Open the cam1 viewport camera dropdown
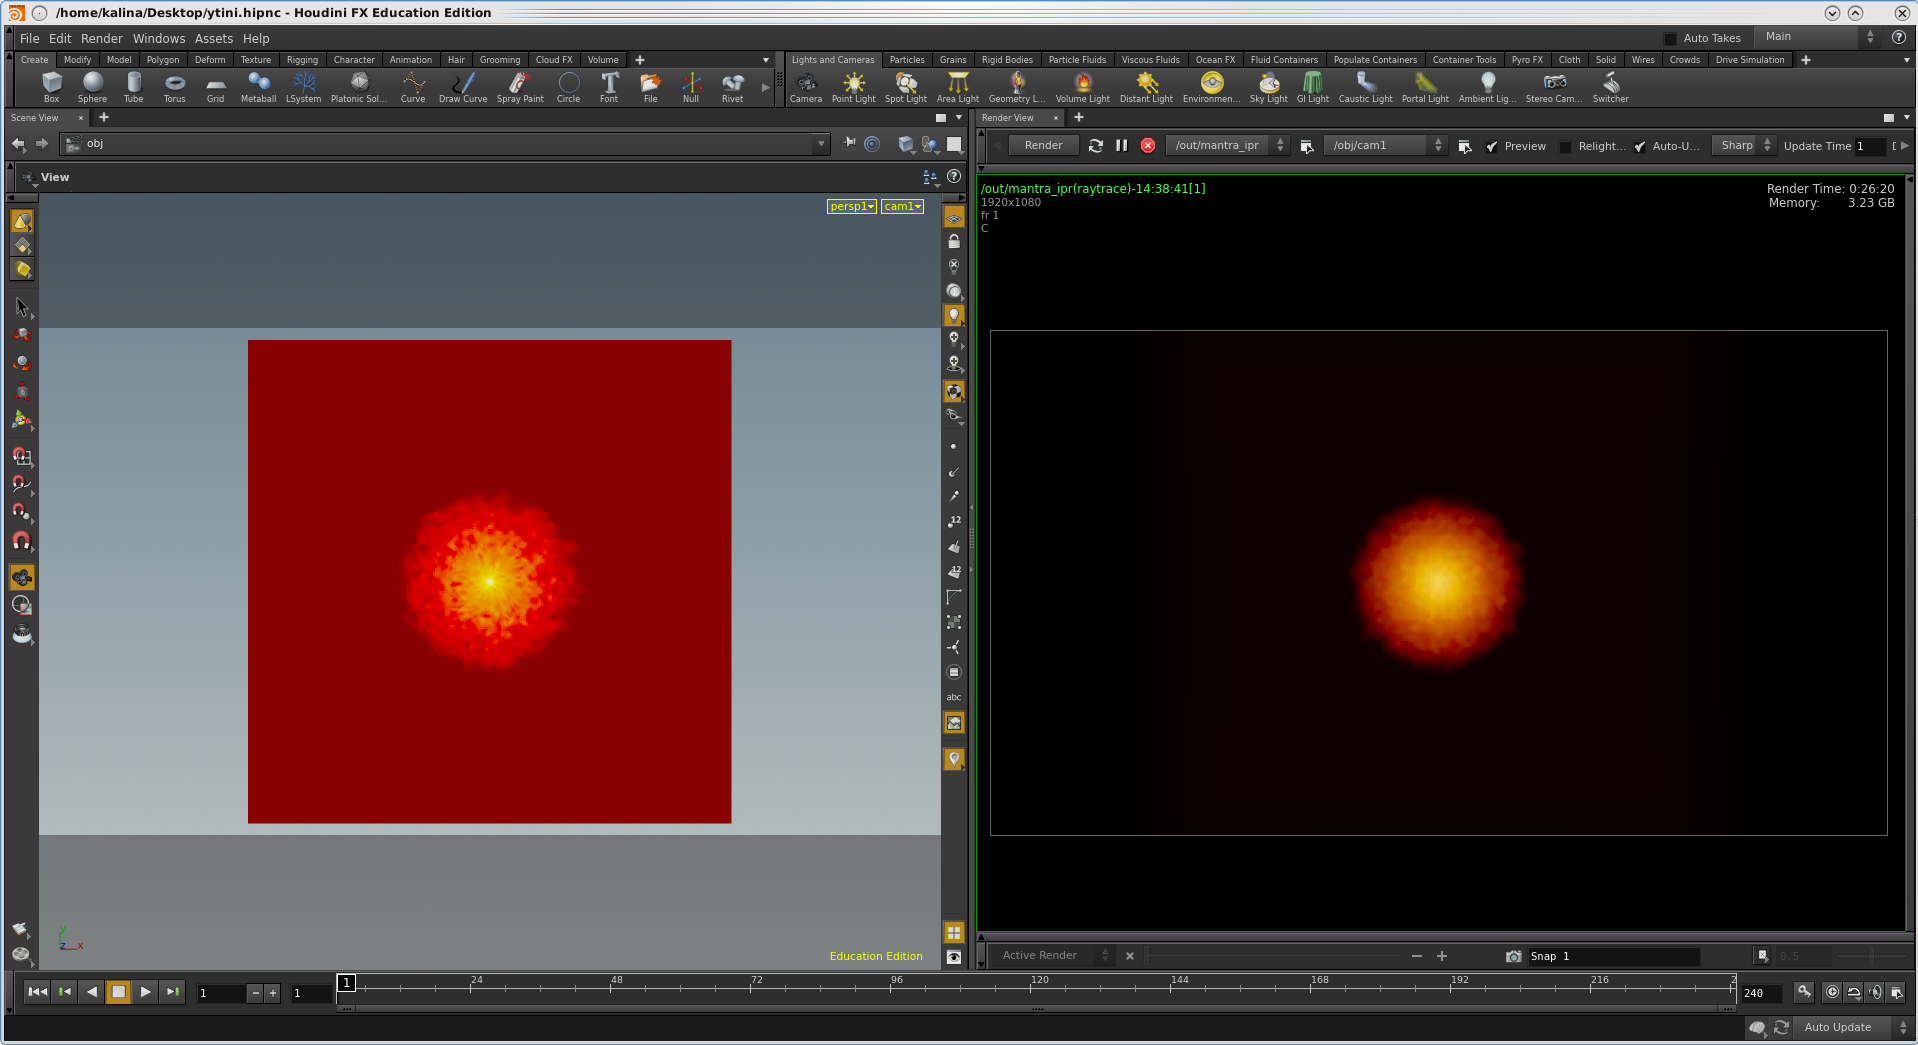The width and height of the screenshot is (1918, 1045). pyautogui.click(x=902, y=207)
